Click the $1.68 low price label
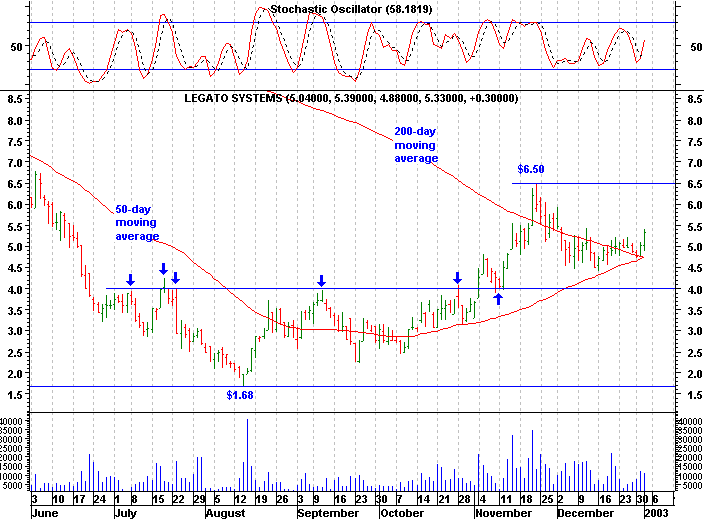The image size is (705, 519). point(240,395)
